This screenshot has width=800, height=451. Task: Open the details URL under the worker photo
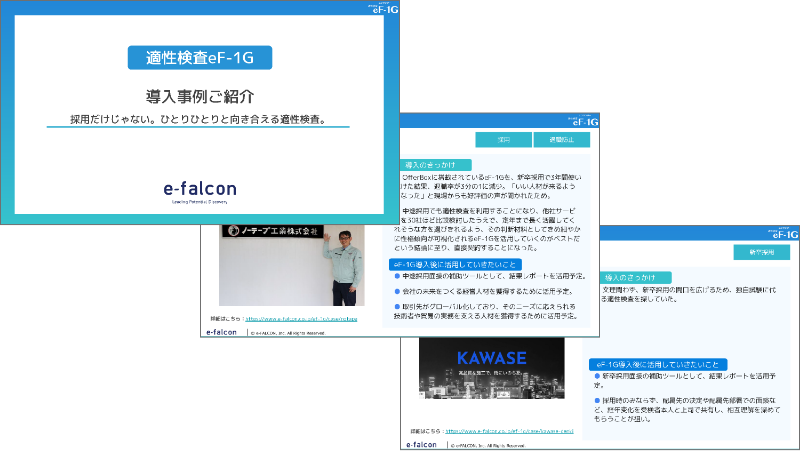coord(300,319)
